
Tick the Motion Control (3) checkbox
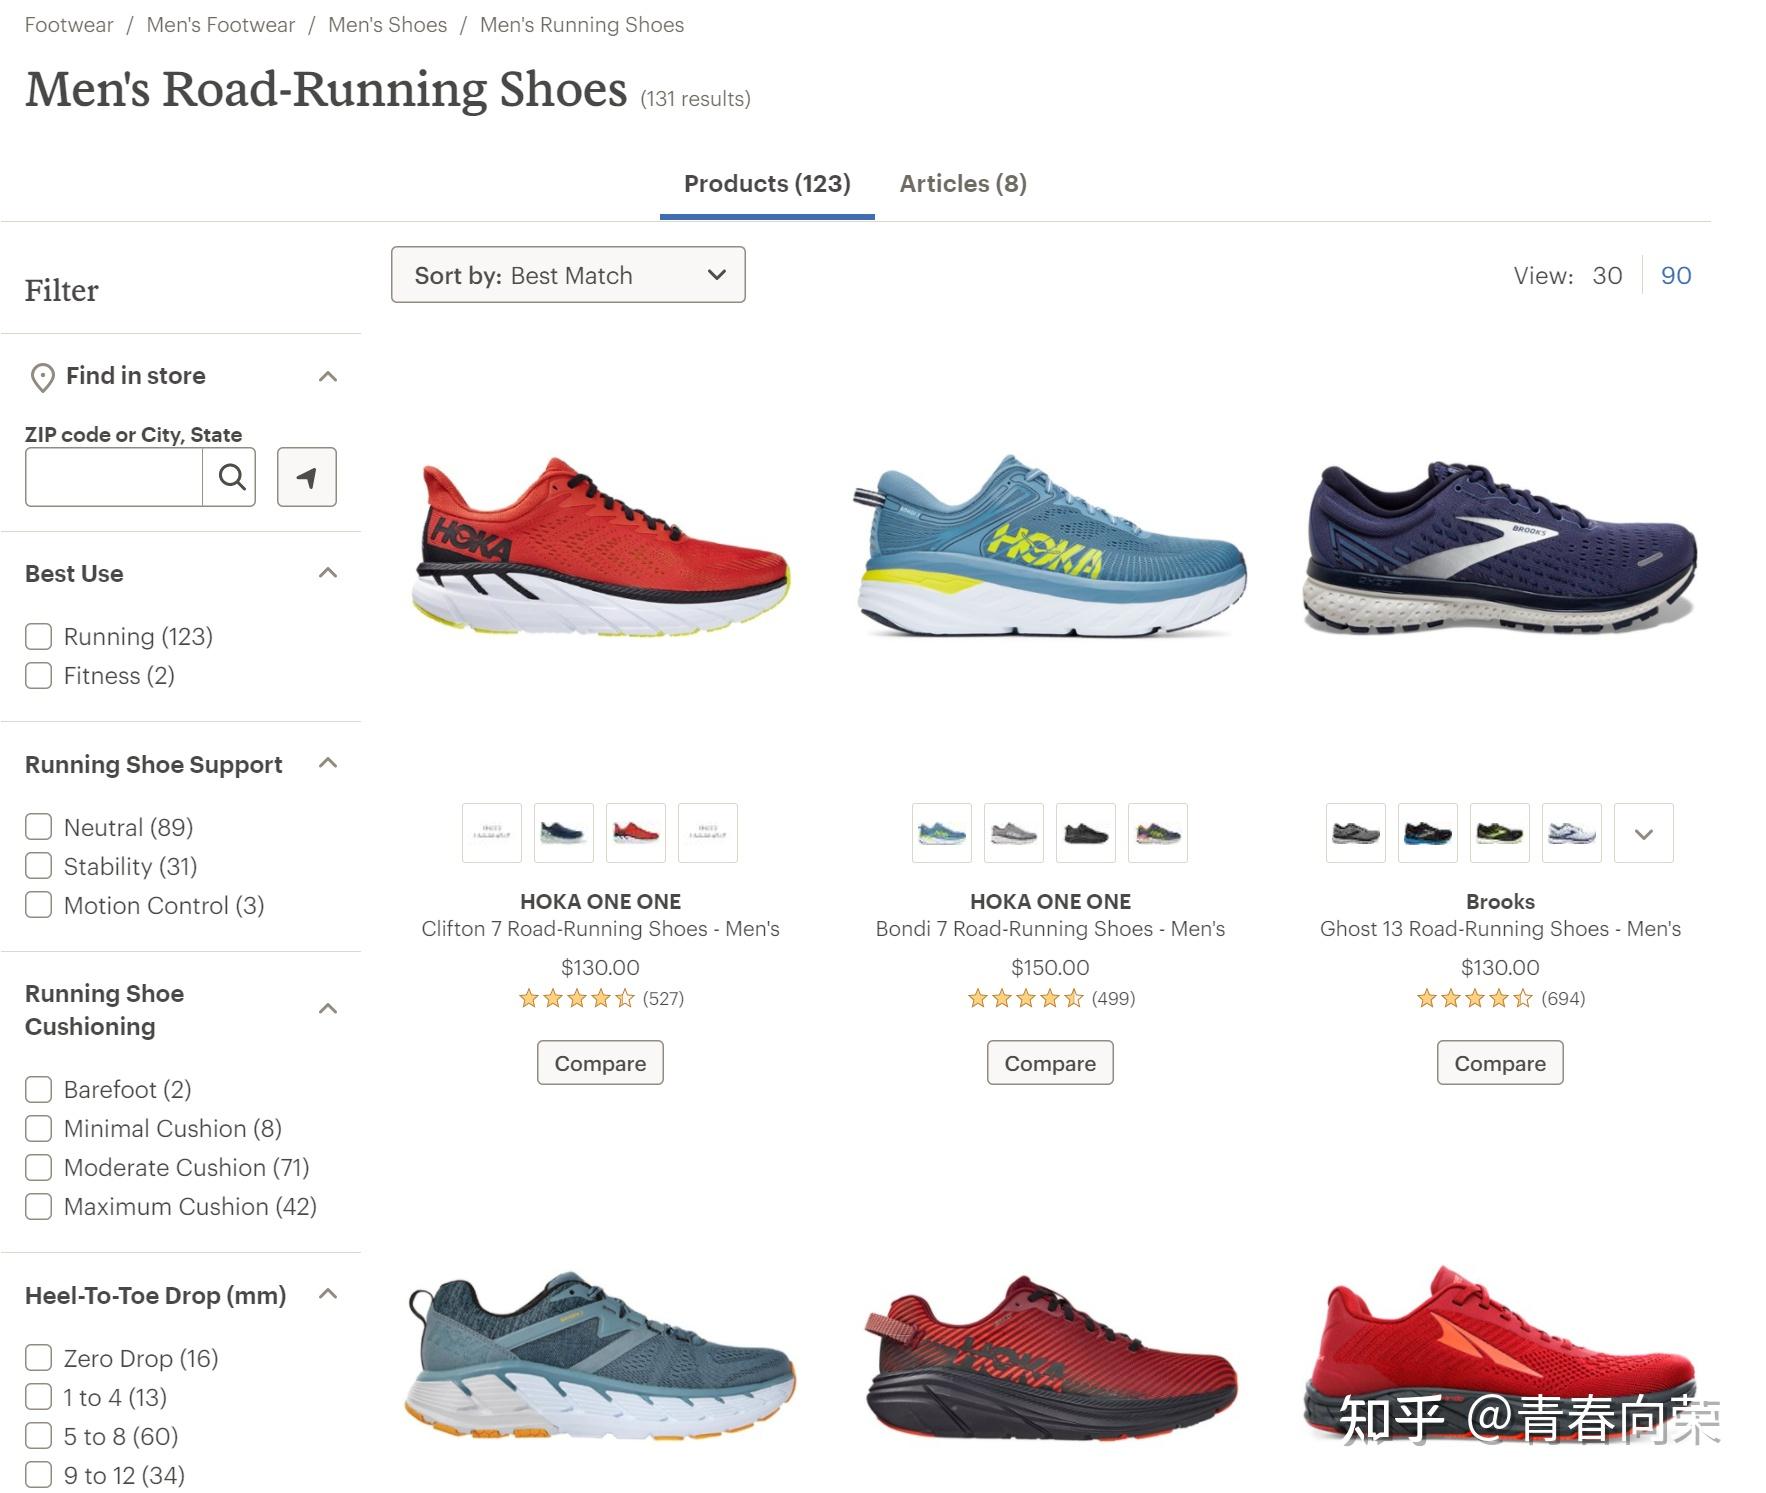[x=38, y=905]
